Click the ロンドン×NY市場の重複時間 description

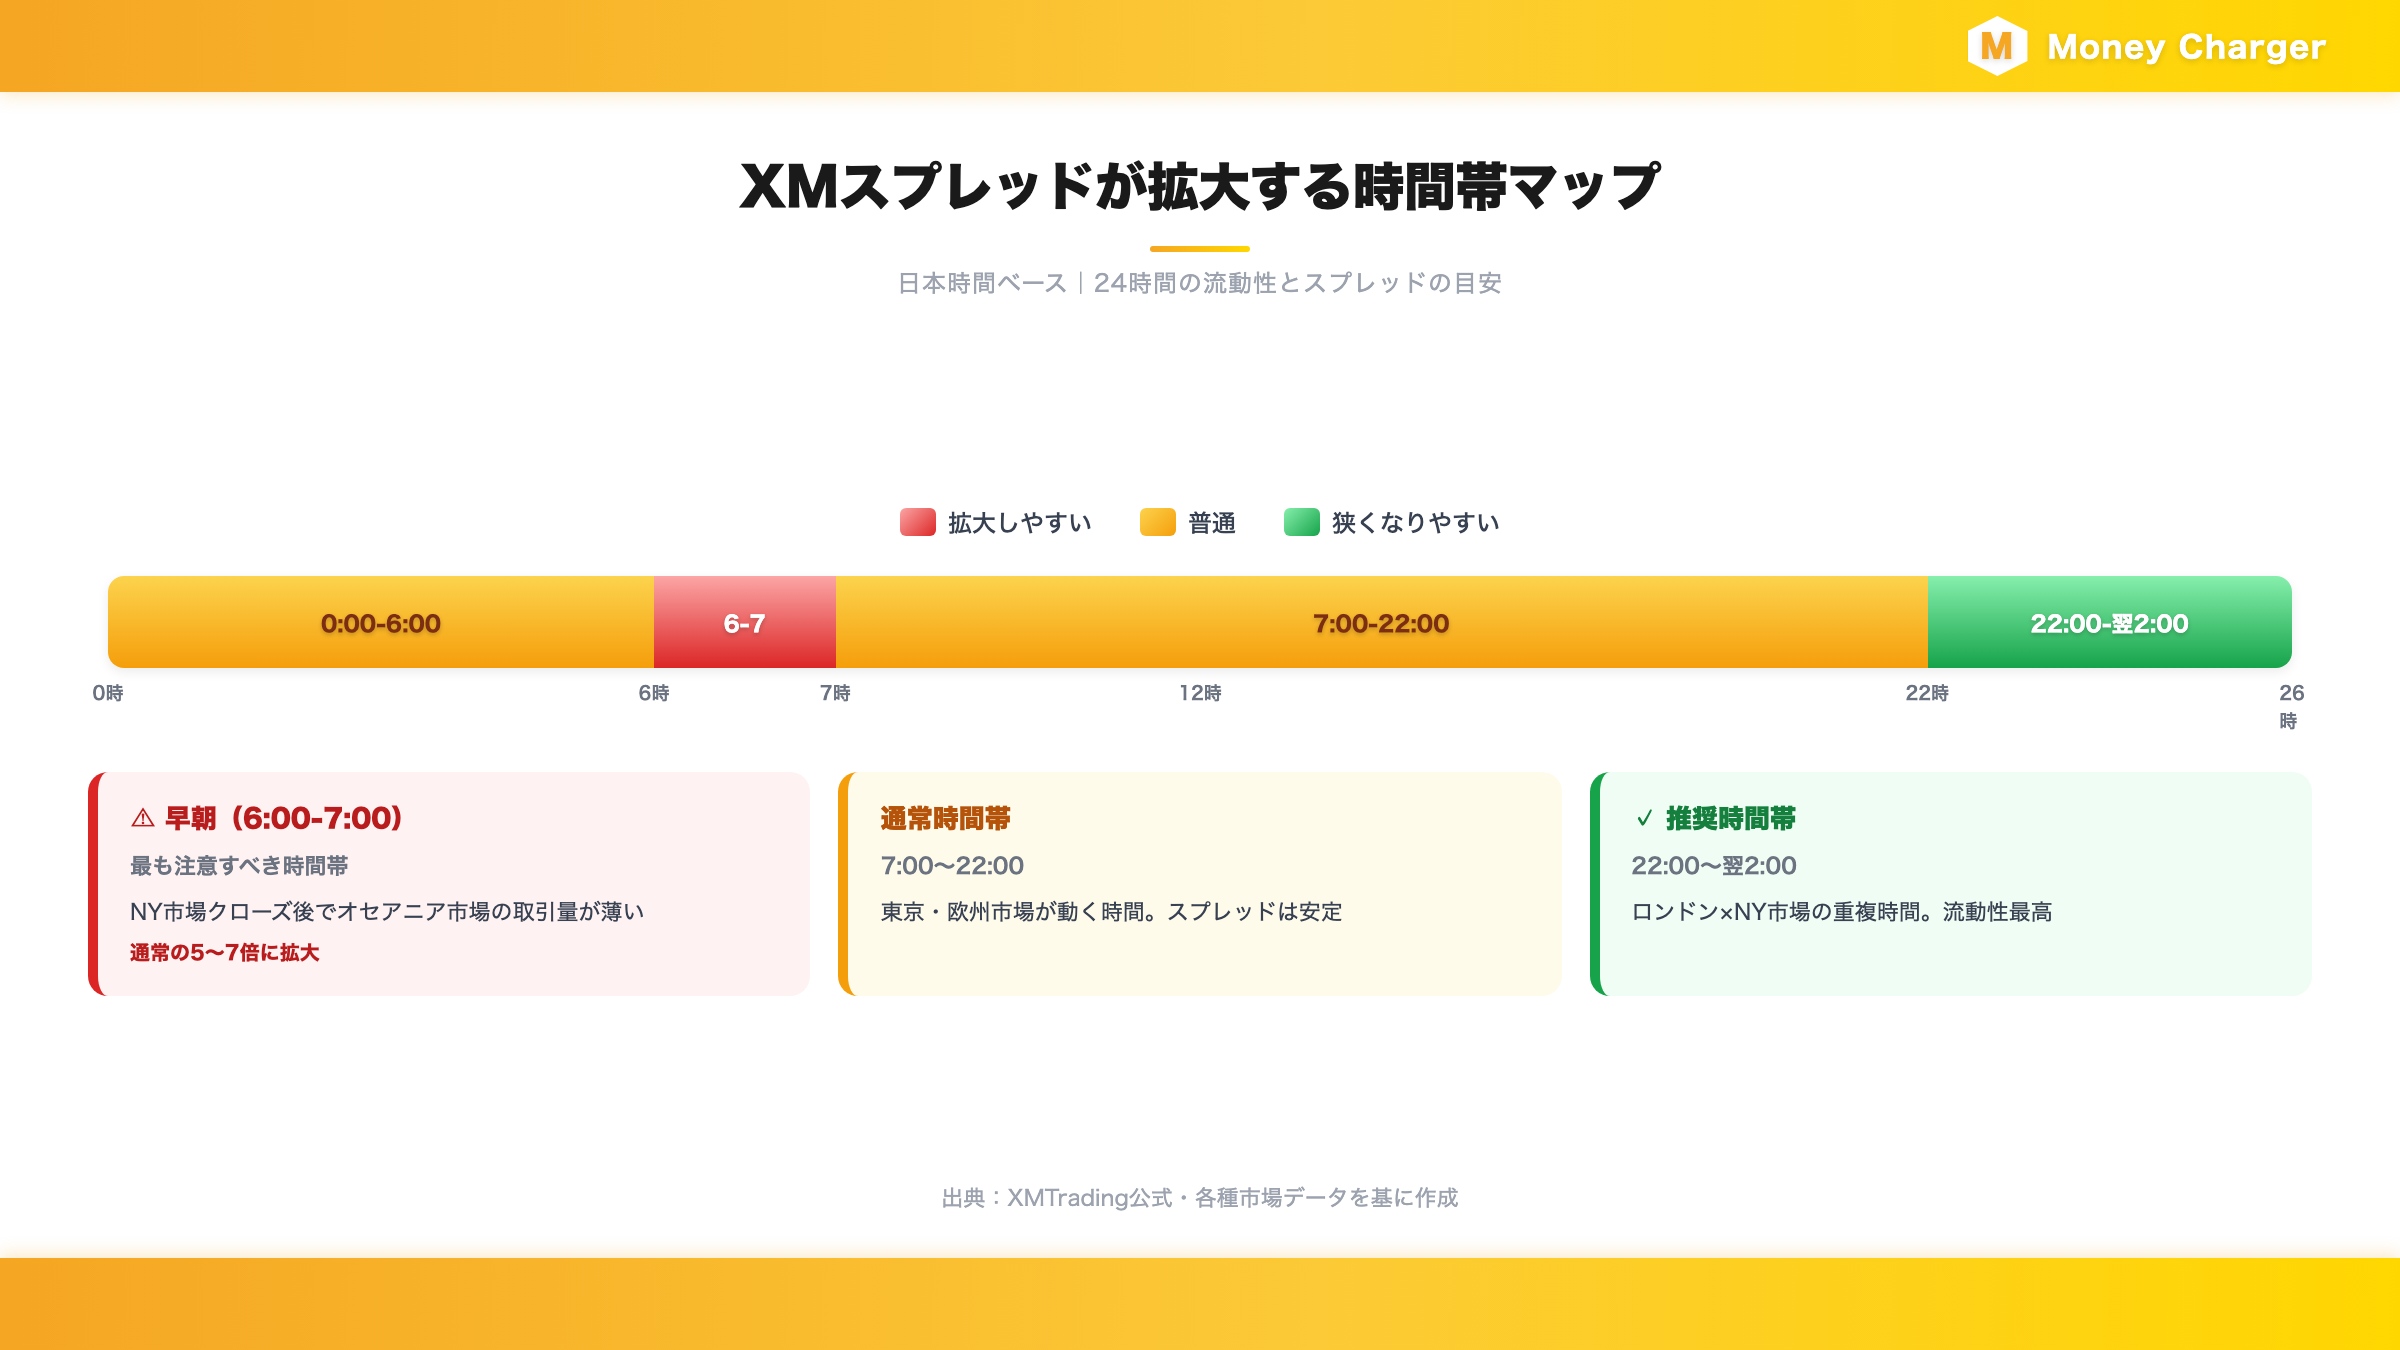click(1842, 912)
